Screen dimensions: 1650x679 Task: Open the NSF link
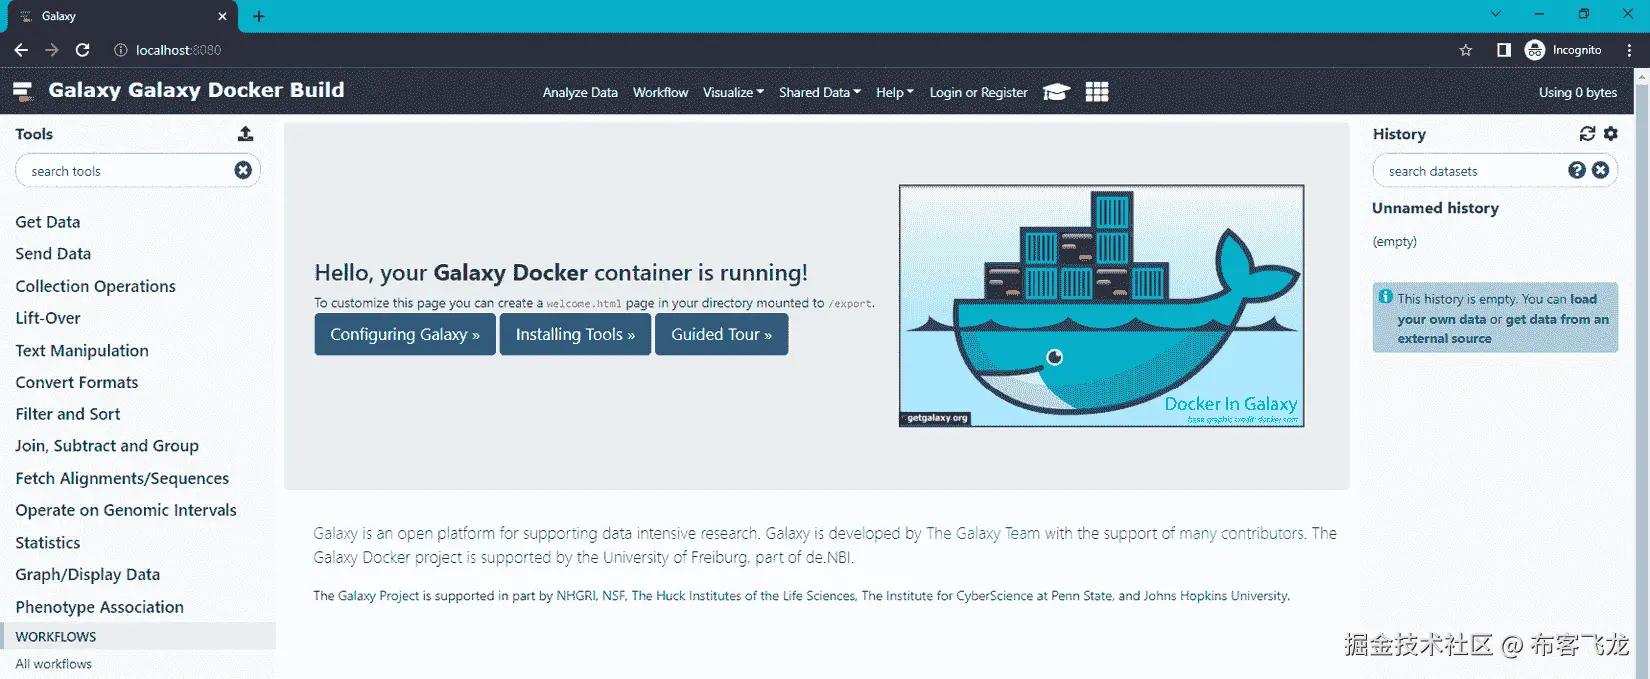(x=613, y=596)
